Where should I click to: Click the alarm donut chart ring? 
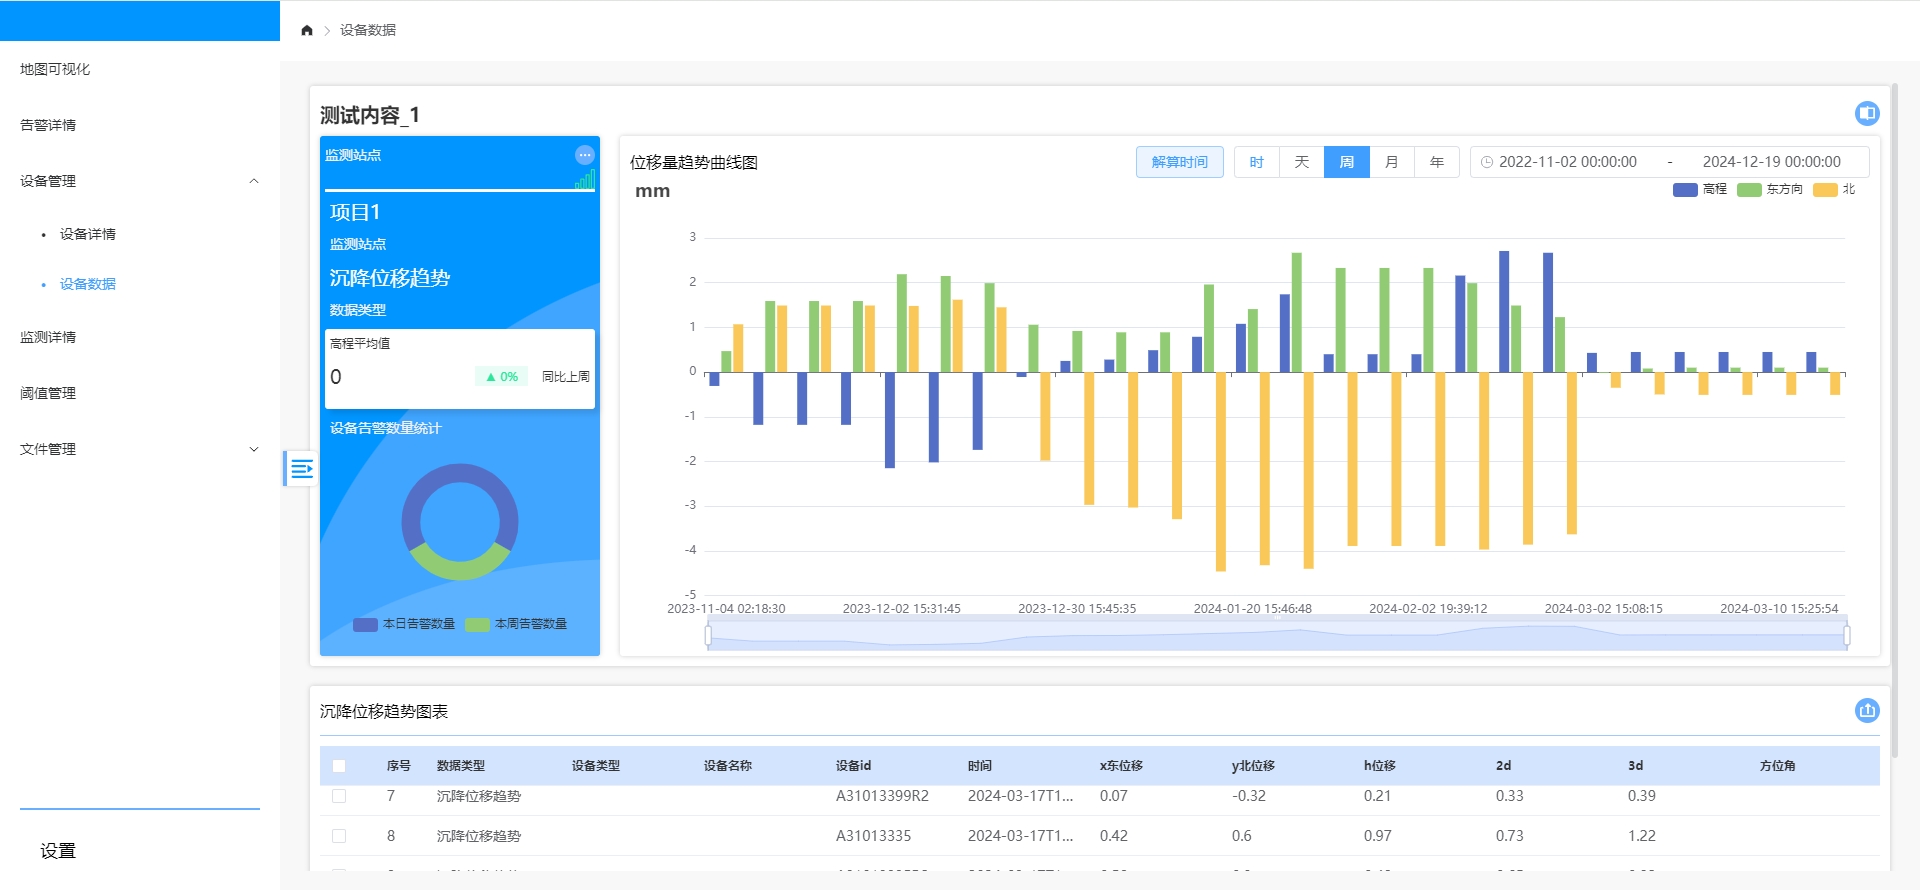pos(460,522)
